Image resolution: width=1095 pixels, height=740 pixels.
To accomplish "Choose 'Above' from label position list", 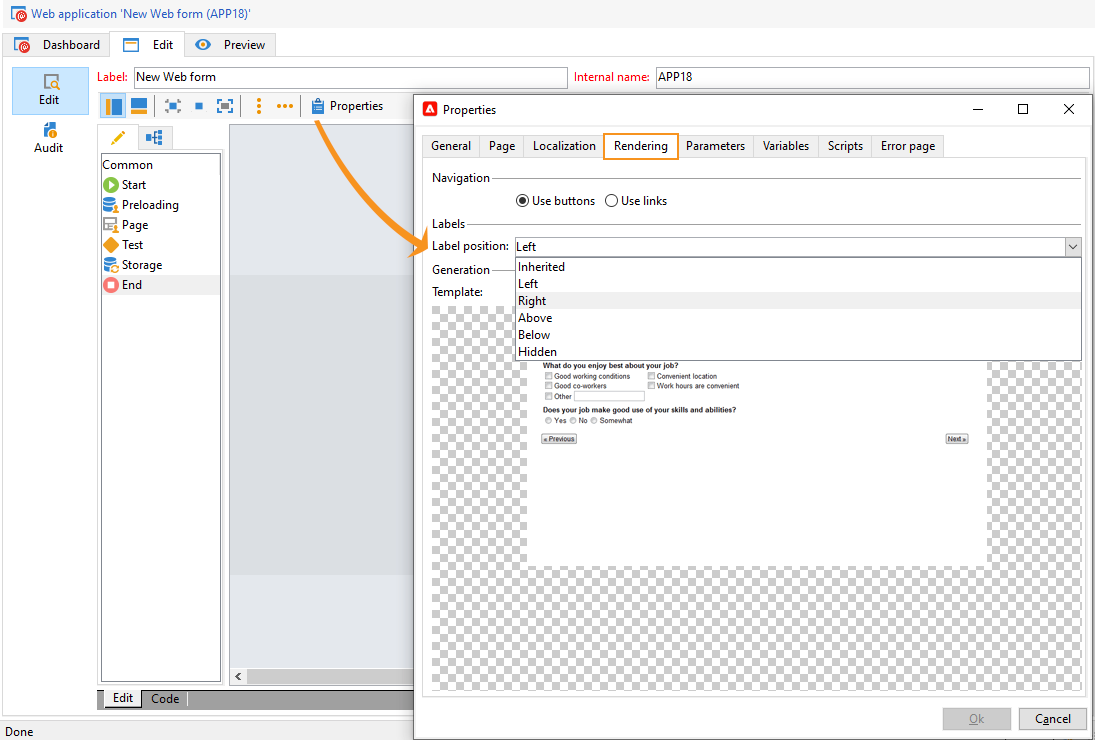I will pyautogui.click(x=535, y=318).
